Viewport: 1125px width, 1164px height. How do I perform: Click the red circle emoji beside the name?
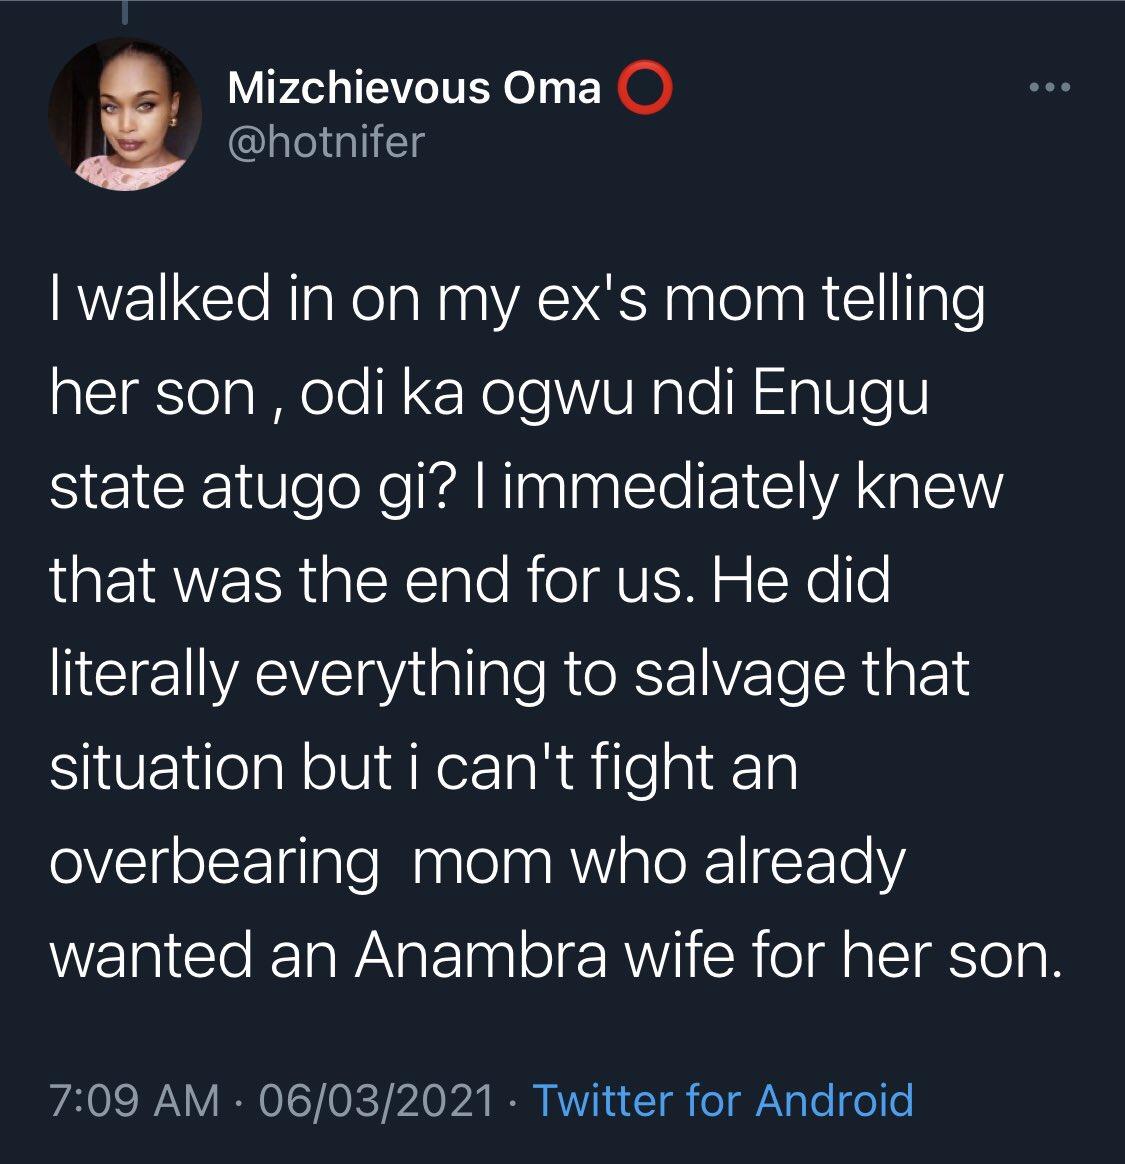645,89
